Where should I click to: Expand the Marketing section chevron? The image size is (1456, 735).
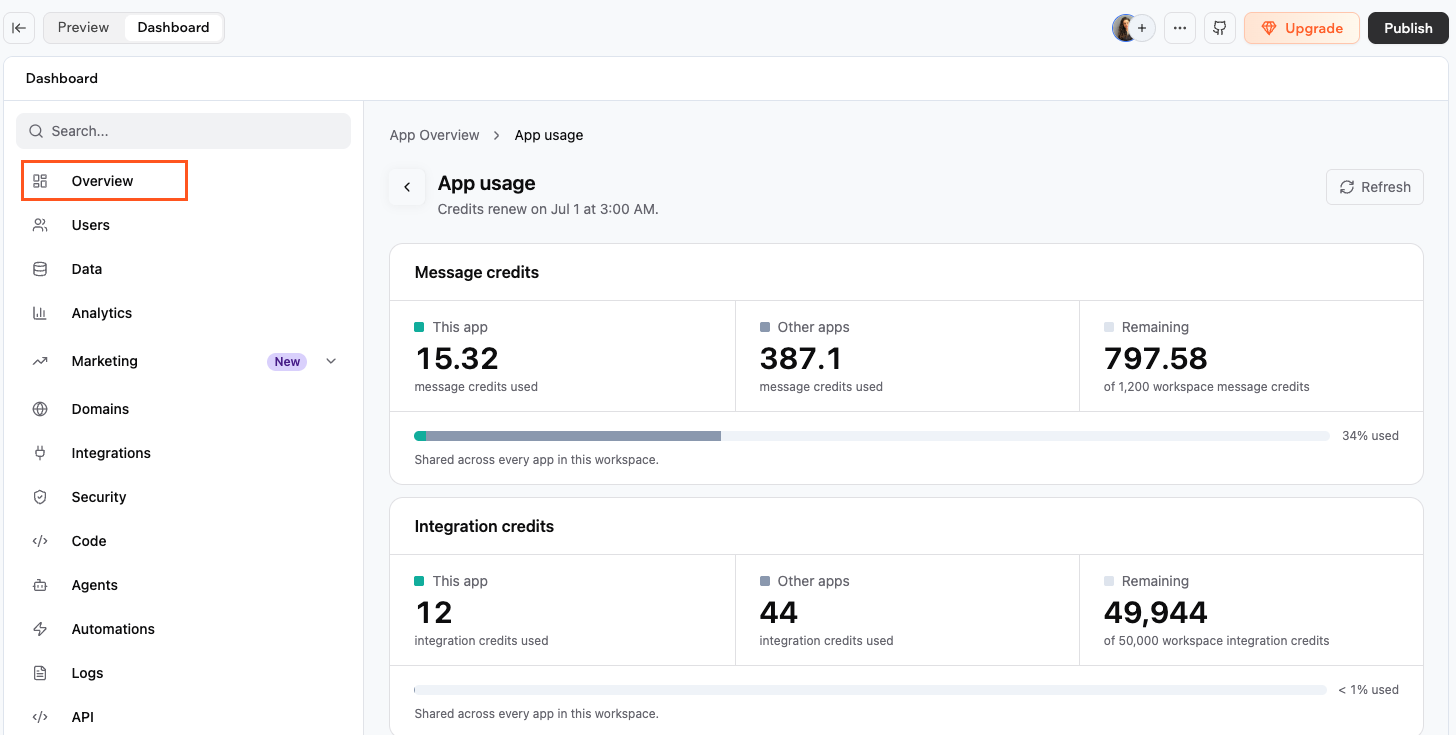(331, 361)
